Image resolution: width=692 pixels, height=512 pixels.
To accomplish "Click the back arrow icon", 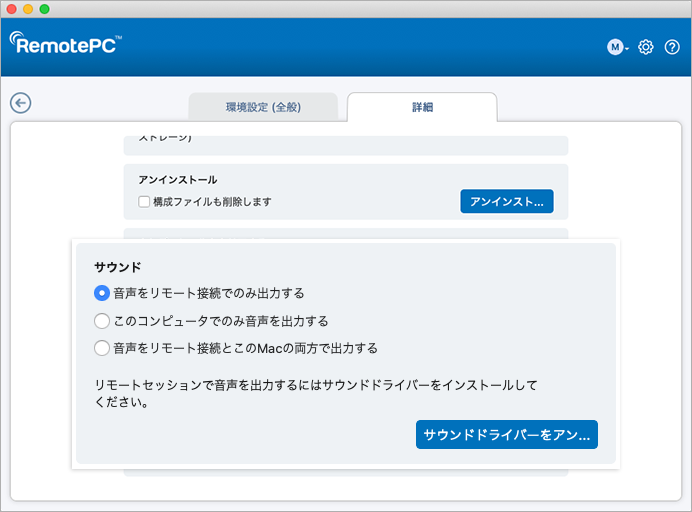I will click(20, 103).
